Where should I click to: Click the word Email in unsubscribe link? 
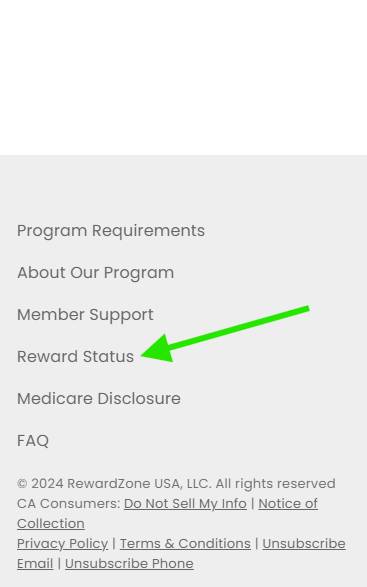click(35, 563)
